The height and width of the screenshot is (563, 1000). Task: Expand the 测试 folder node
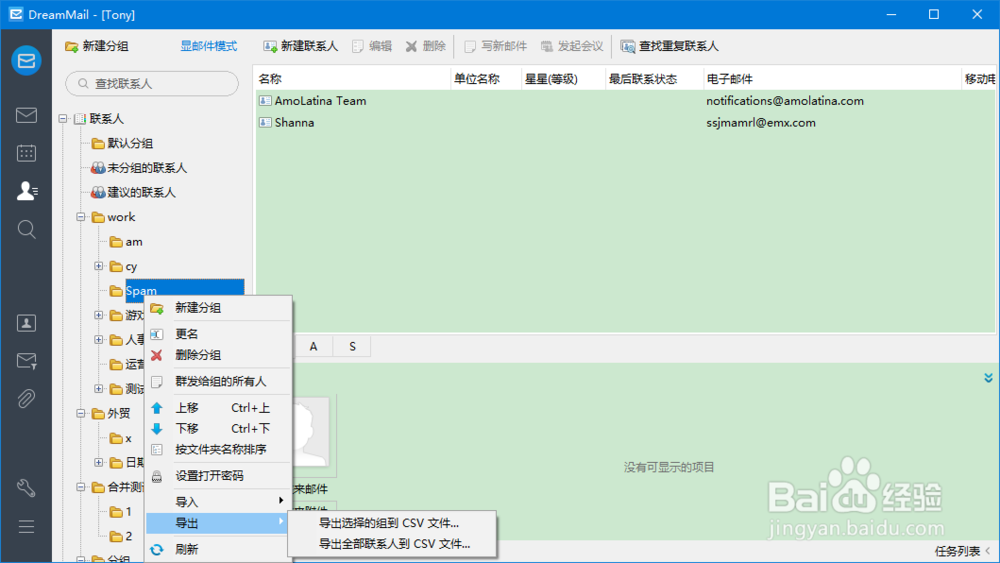[x=99, y=389]
